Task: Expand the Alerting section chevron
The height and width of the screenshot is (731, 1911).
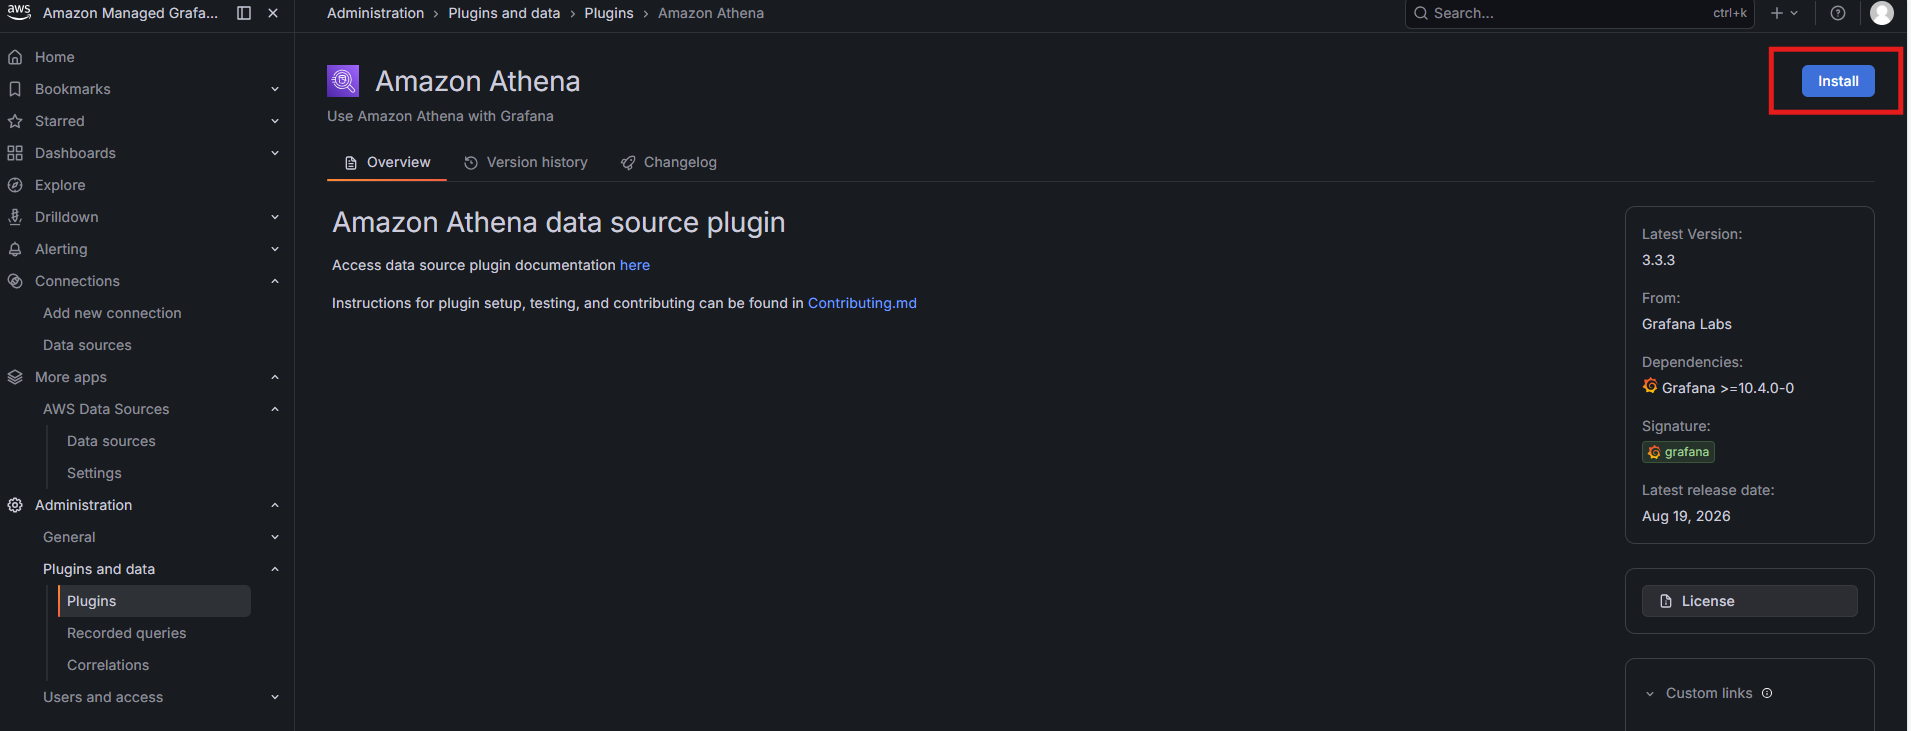Action: 275,249
